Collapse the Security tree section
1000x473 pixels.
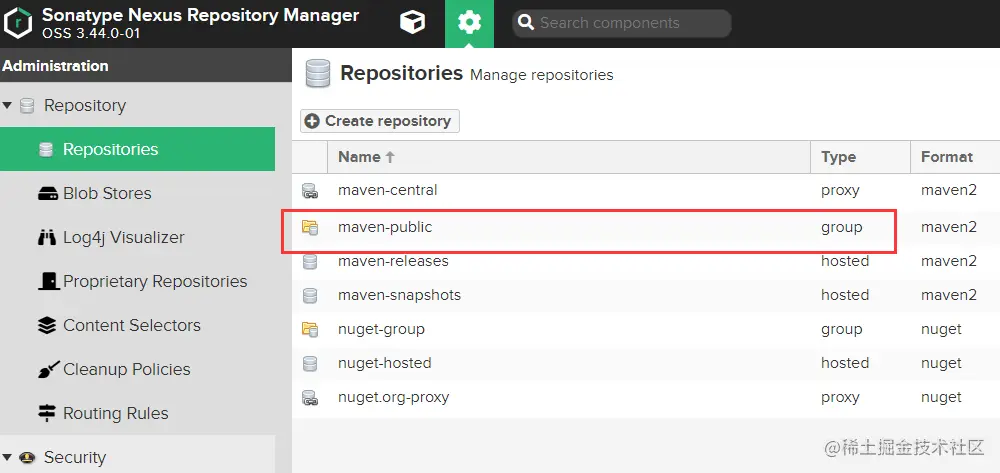(7, 457)
